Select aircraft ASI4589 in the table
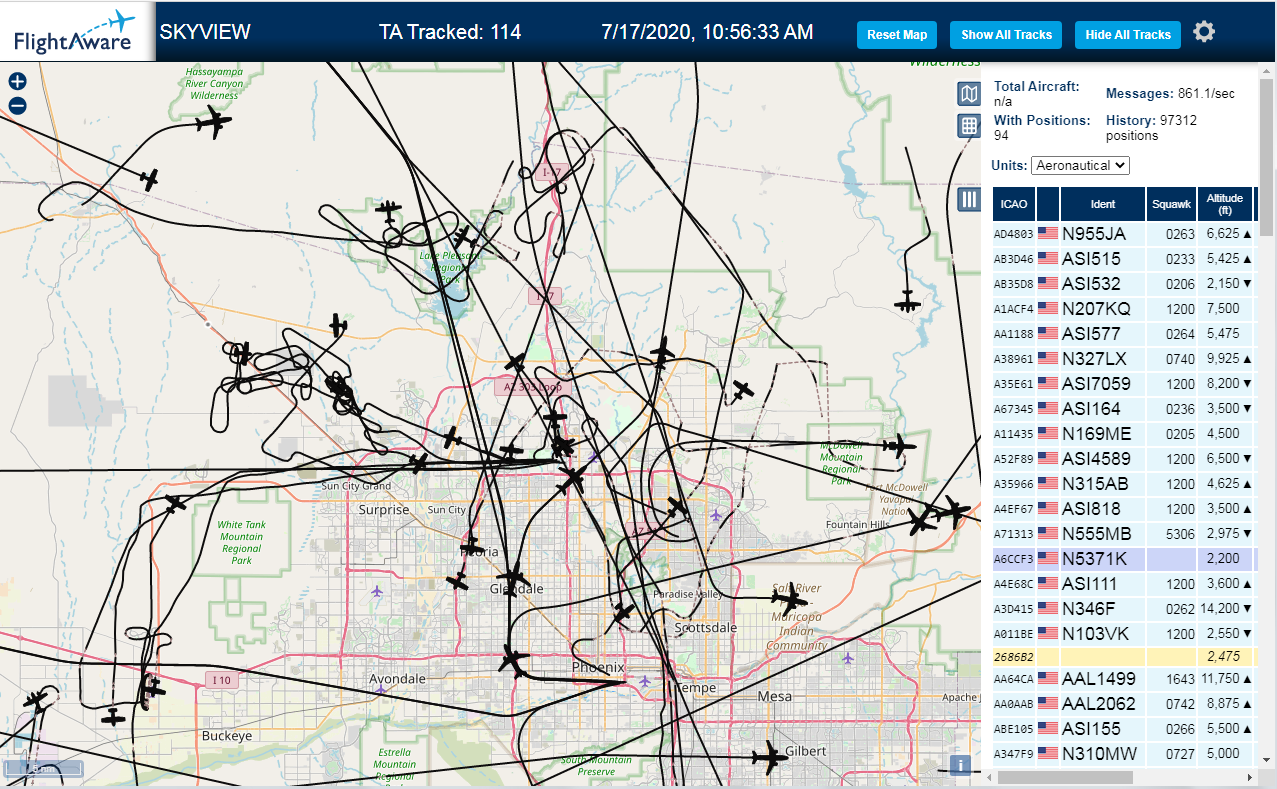This screenshot has height=789, width=1277. pyautogui.click(x=1125, y=459)
